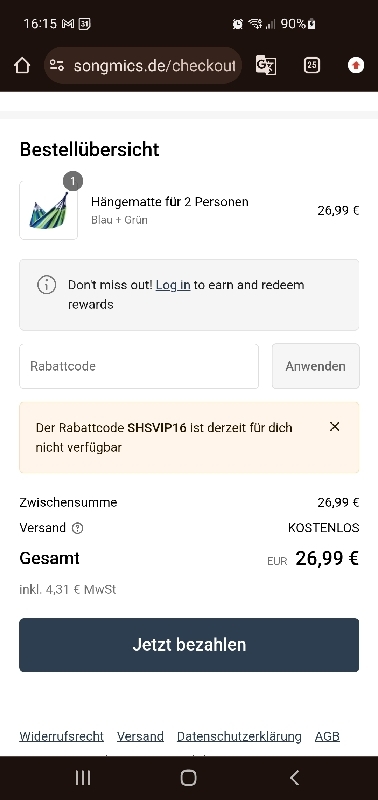Tap the Android home navigation button
The width and height of the screenshot is (378, 800).
click(x=188, y=778)
